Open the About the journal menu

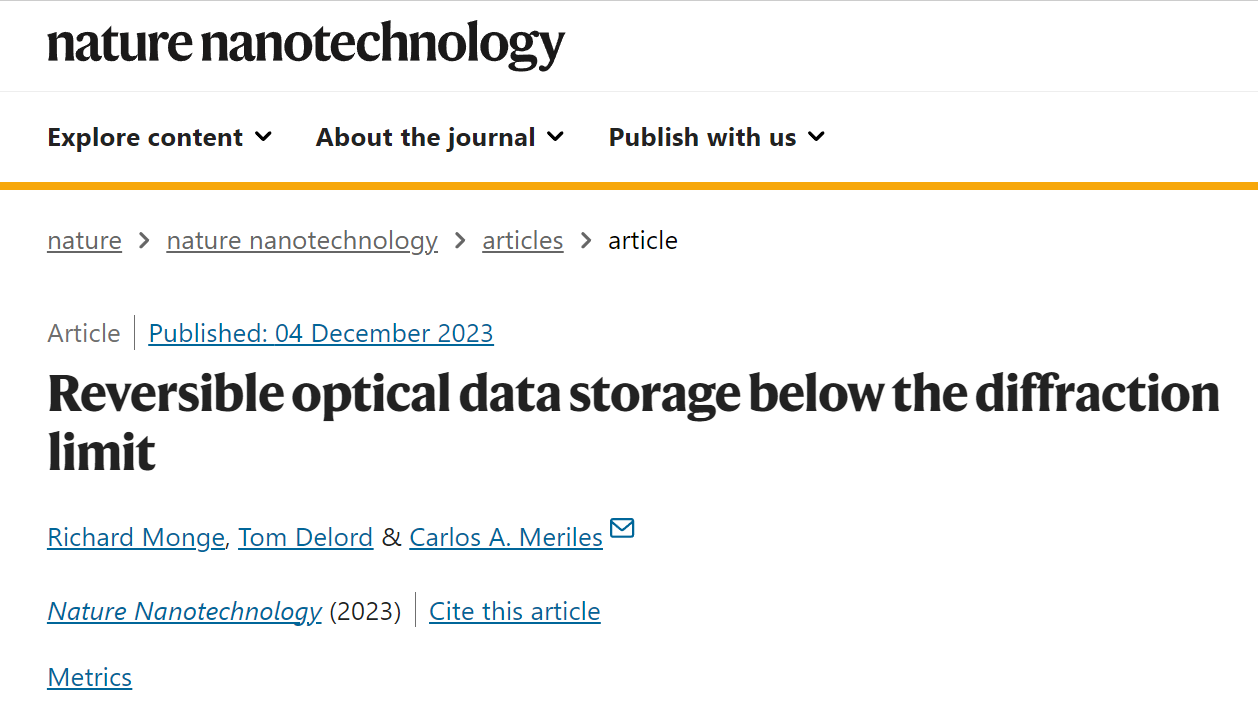pos(440,137)
